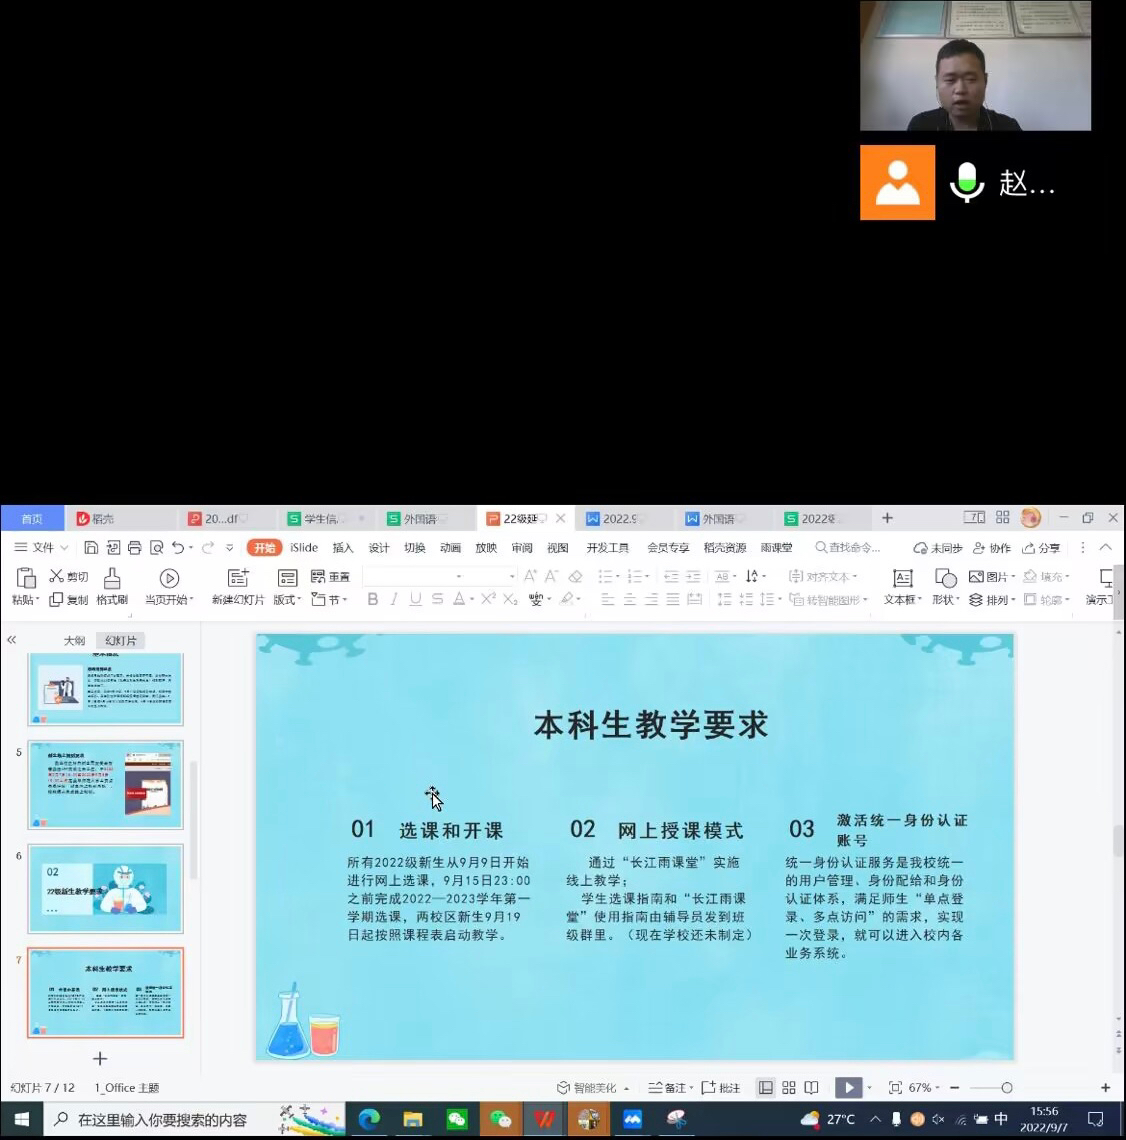Viewport: 1126px width, 1140px height.
Task: Click the status bar slideshow play button
Action: coord(848,1088)
